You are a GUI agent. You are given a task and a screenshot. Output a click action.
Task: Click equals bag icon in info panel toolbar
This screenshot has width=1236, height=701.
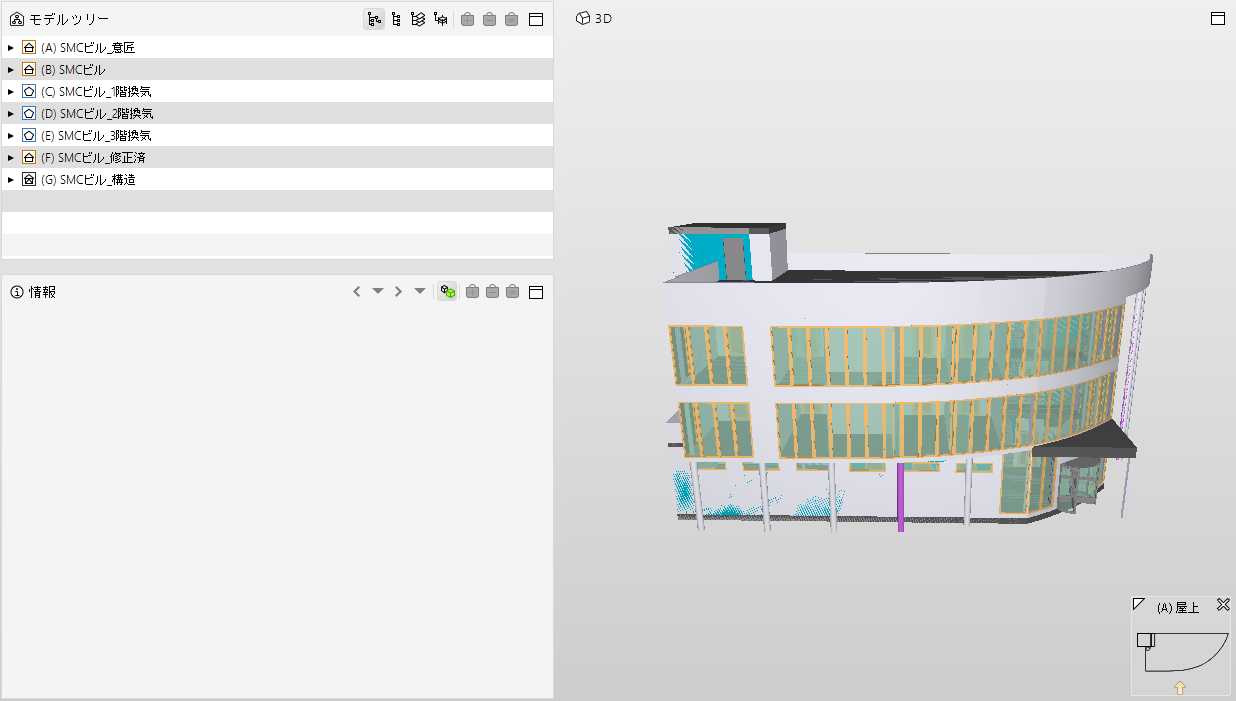pos(513,292)
